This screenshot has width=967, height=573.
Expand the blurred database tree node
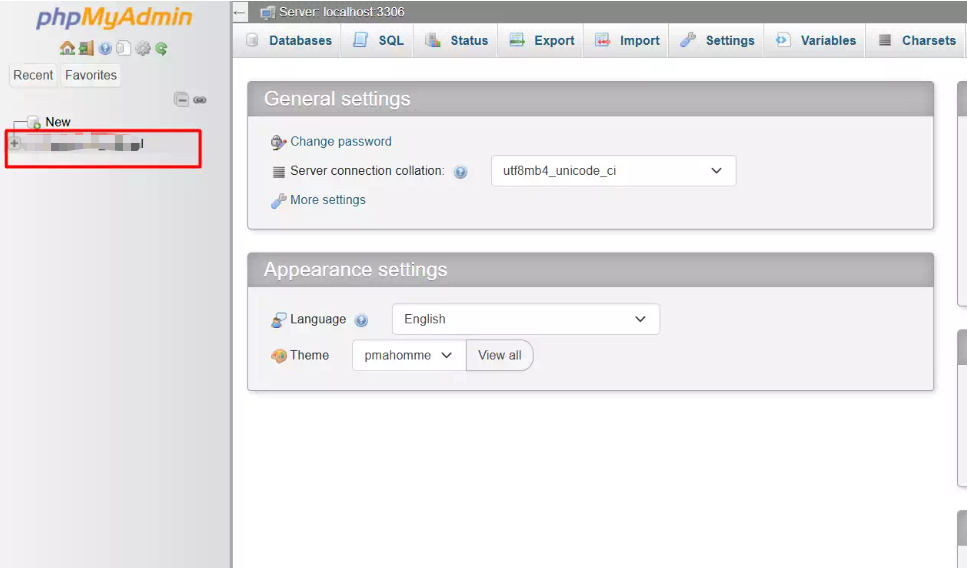14,144
